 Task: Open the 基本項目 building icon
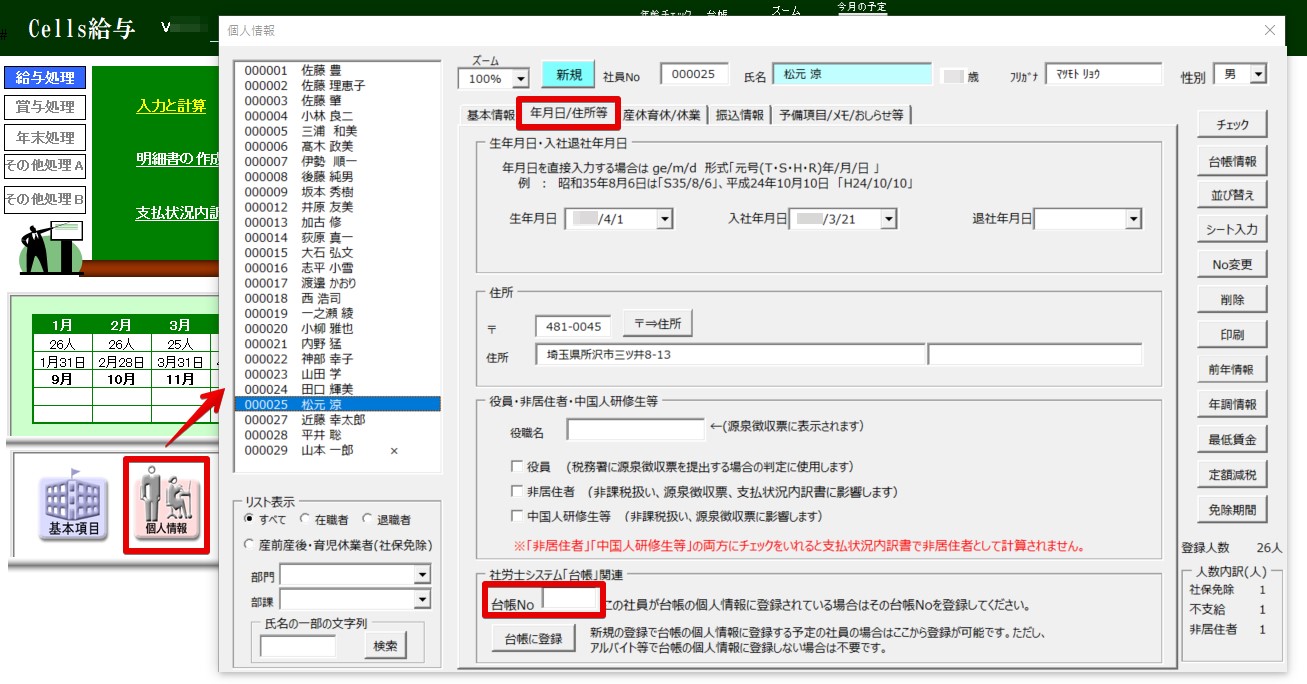point(74,503)
